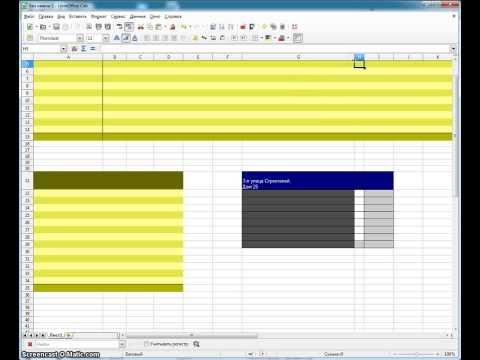Image resolution: width=480 pixels, height=360 pixels.
Task: Open background color dropdown arrow
Action: point(275,38)
